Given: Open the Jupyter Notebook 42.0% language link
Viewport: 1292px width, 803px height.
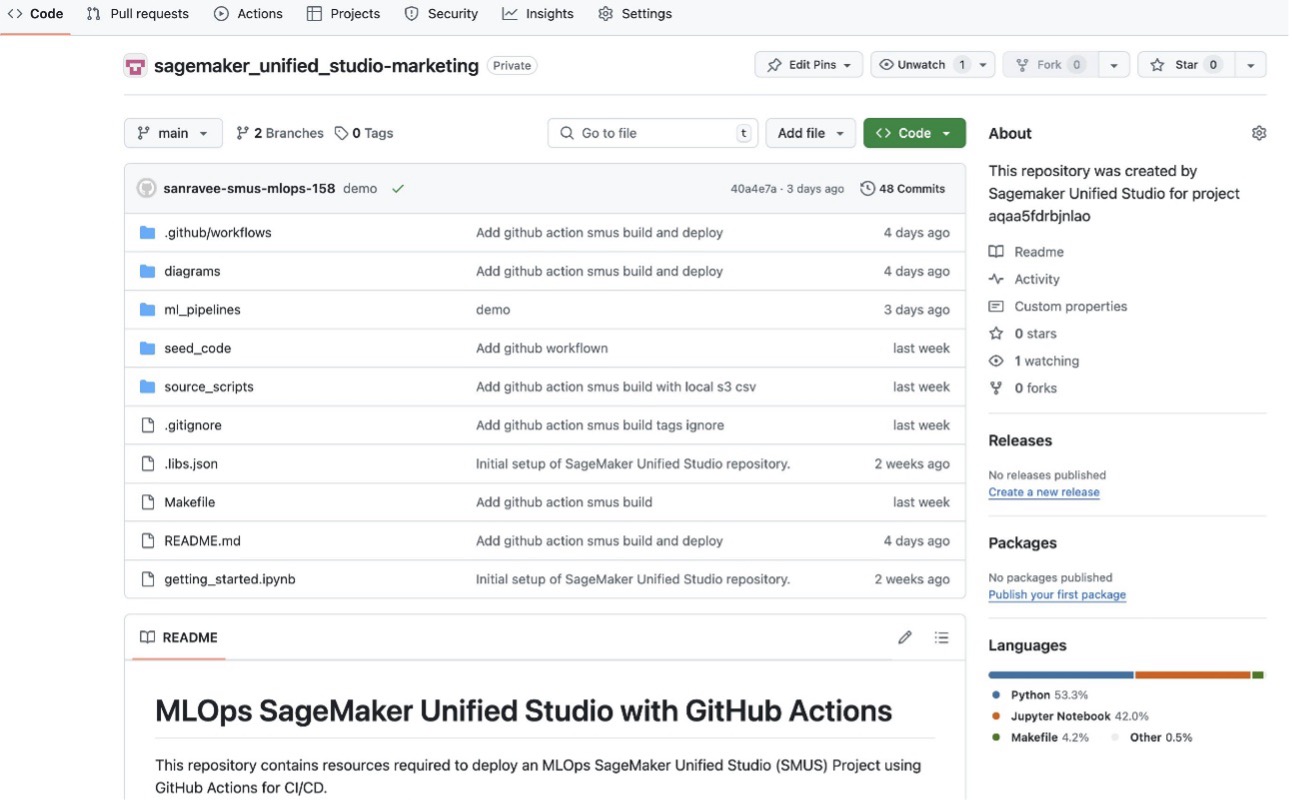Looking at the screenshot, I should (x=1070, y=716).
